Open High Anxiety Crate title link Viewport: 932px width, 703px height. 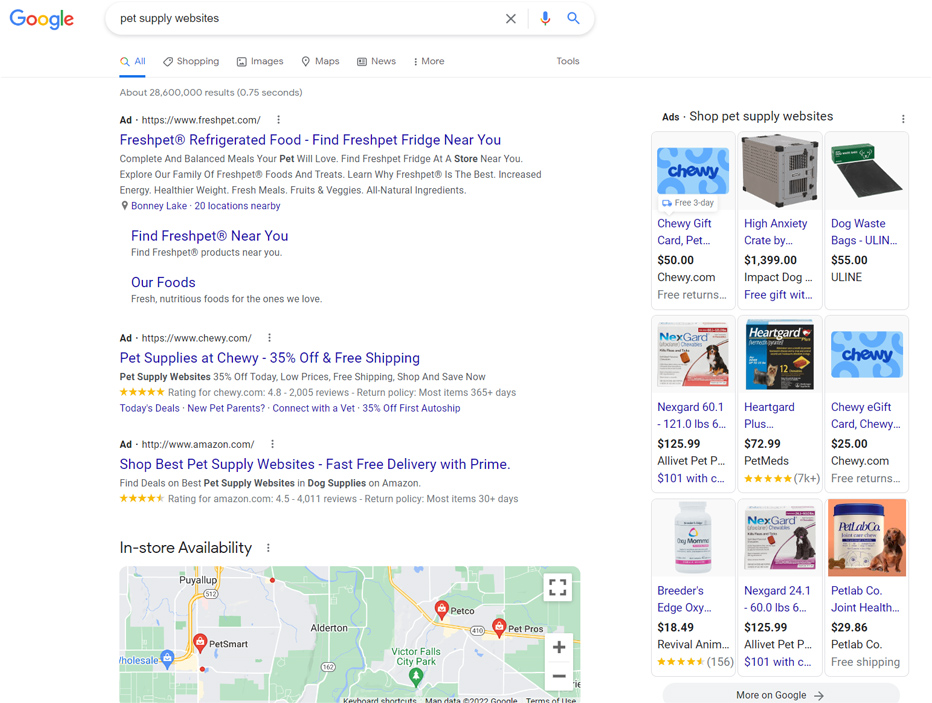[x=776, y=232]
